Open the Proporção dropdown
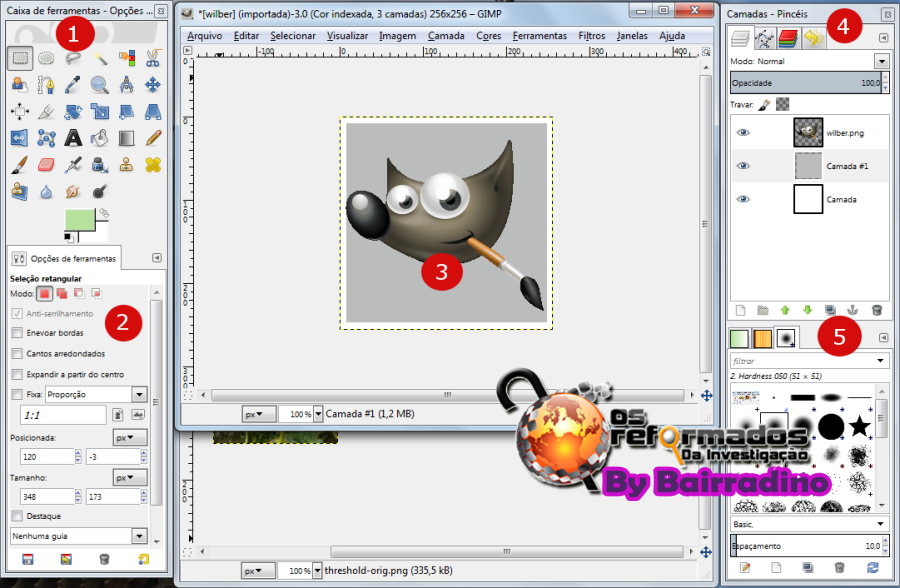The width and height of the screenshot is (900, 588). (96, 394)
